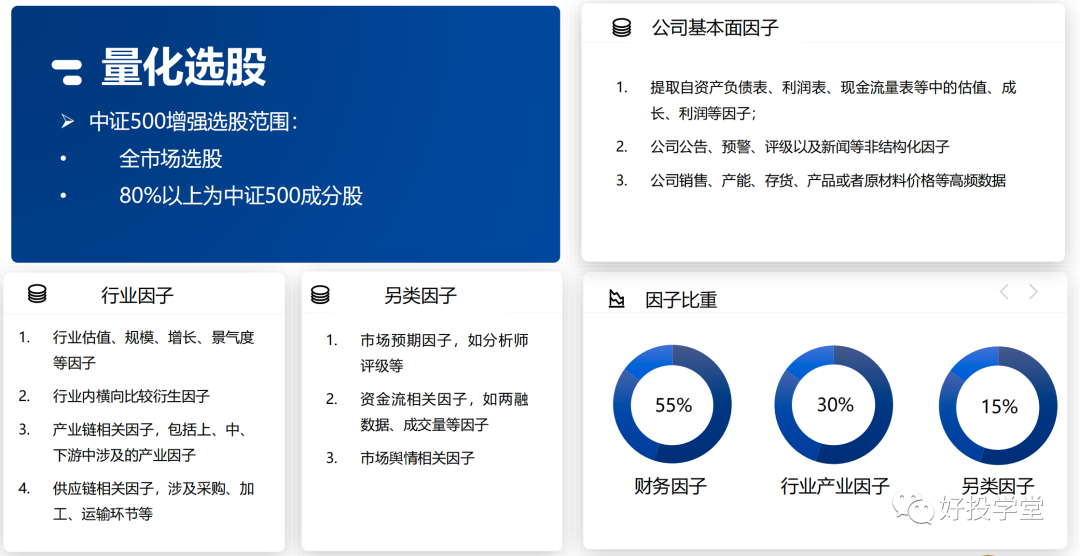1080x556 pixels.
Task: Select 行业内横向比较衍生因子 list item
Action: pos(131,396)
